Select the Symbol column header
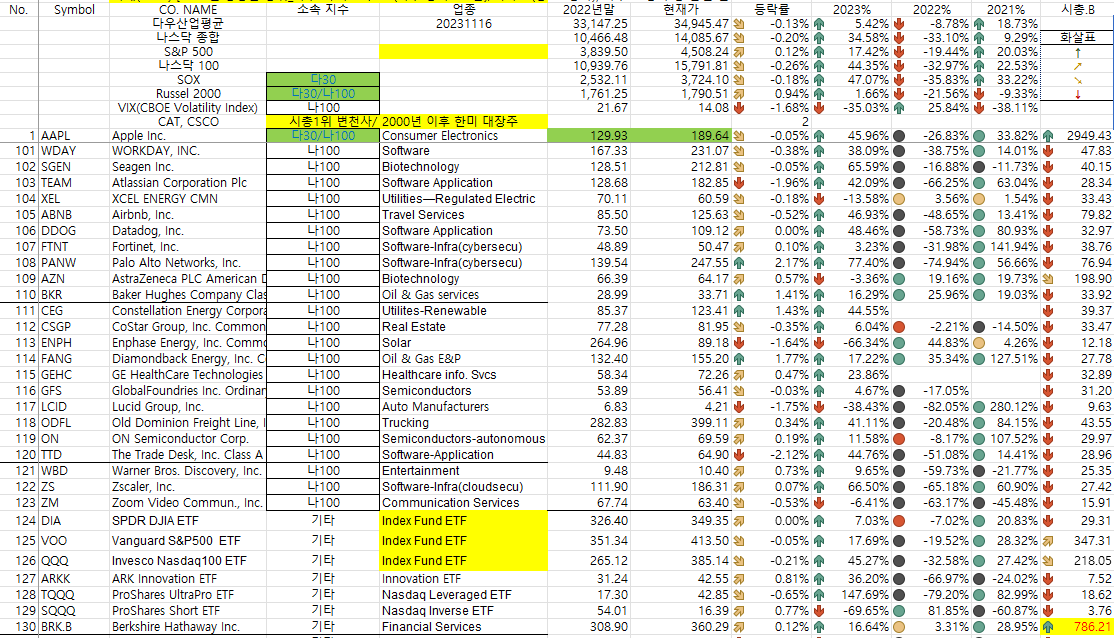 tap(74, 10)
